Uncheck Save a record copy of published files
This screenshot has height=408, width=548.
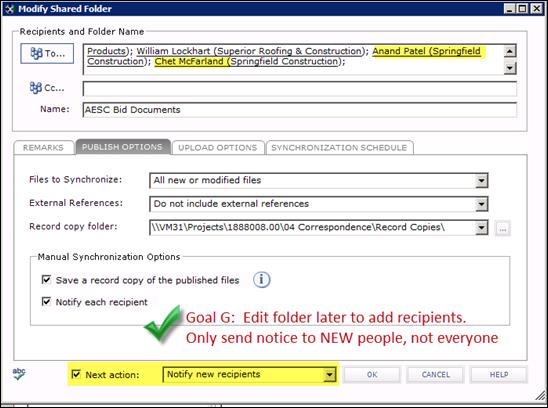coord(46,279)
